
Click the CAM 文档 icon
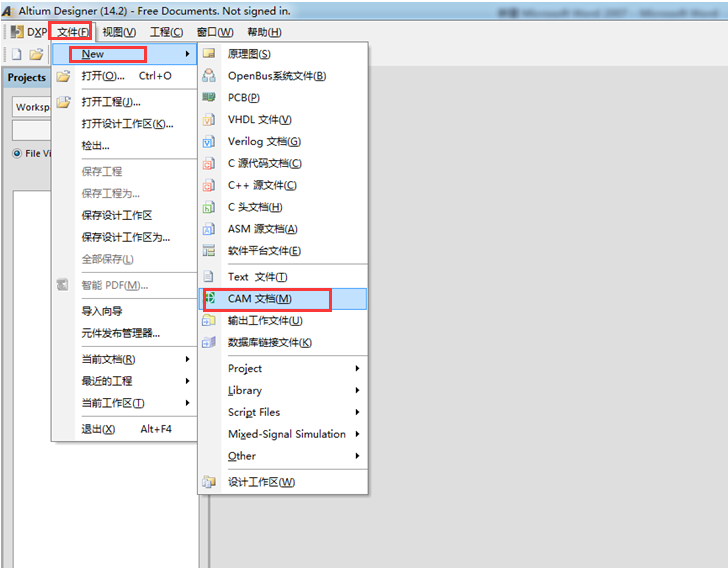point(210,298)
